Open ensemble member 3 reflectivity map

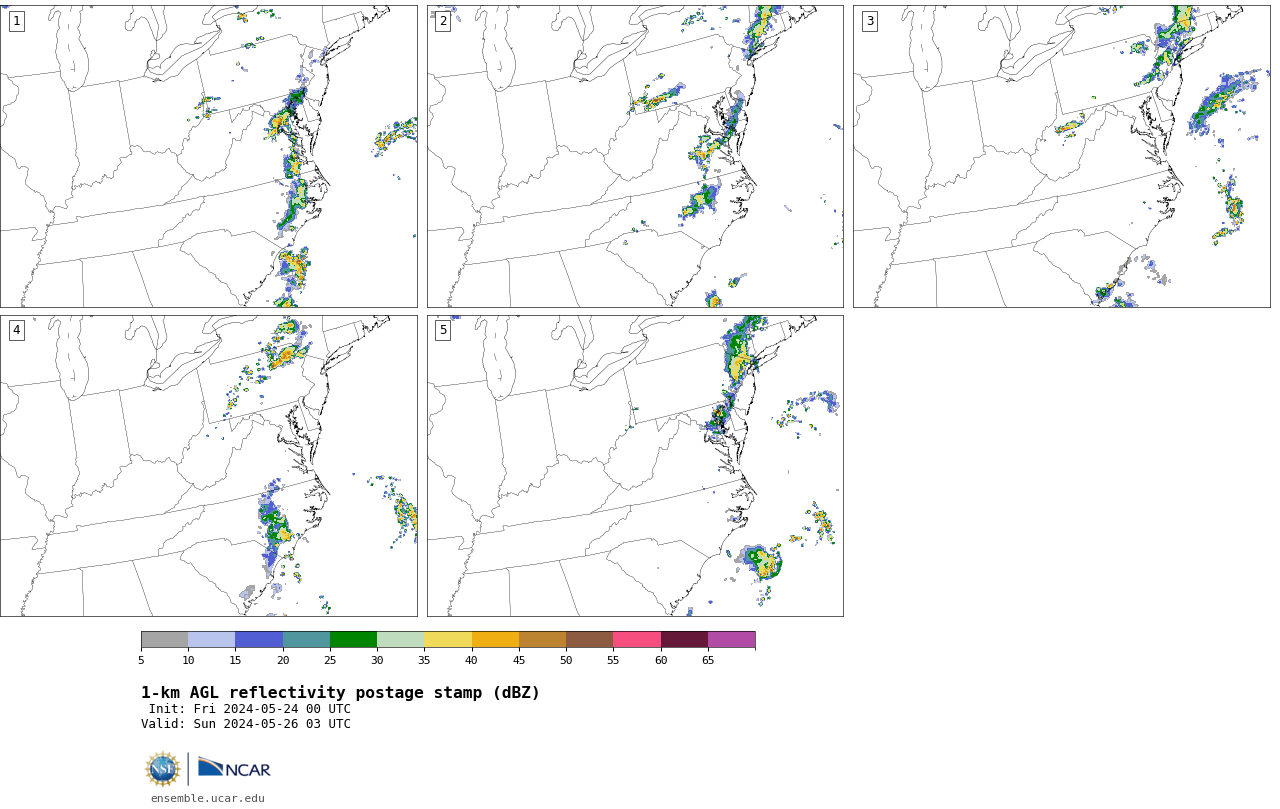click(x=1061, y=156)
